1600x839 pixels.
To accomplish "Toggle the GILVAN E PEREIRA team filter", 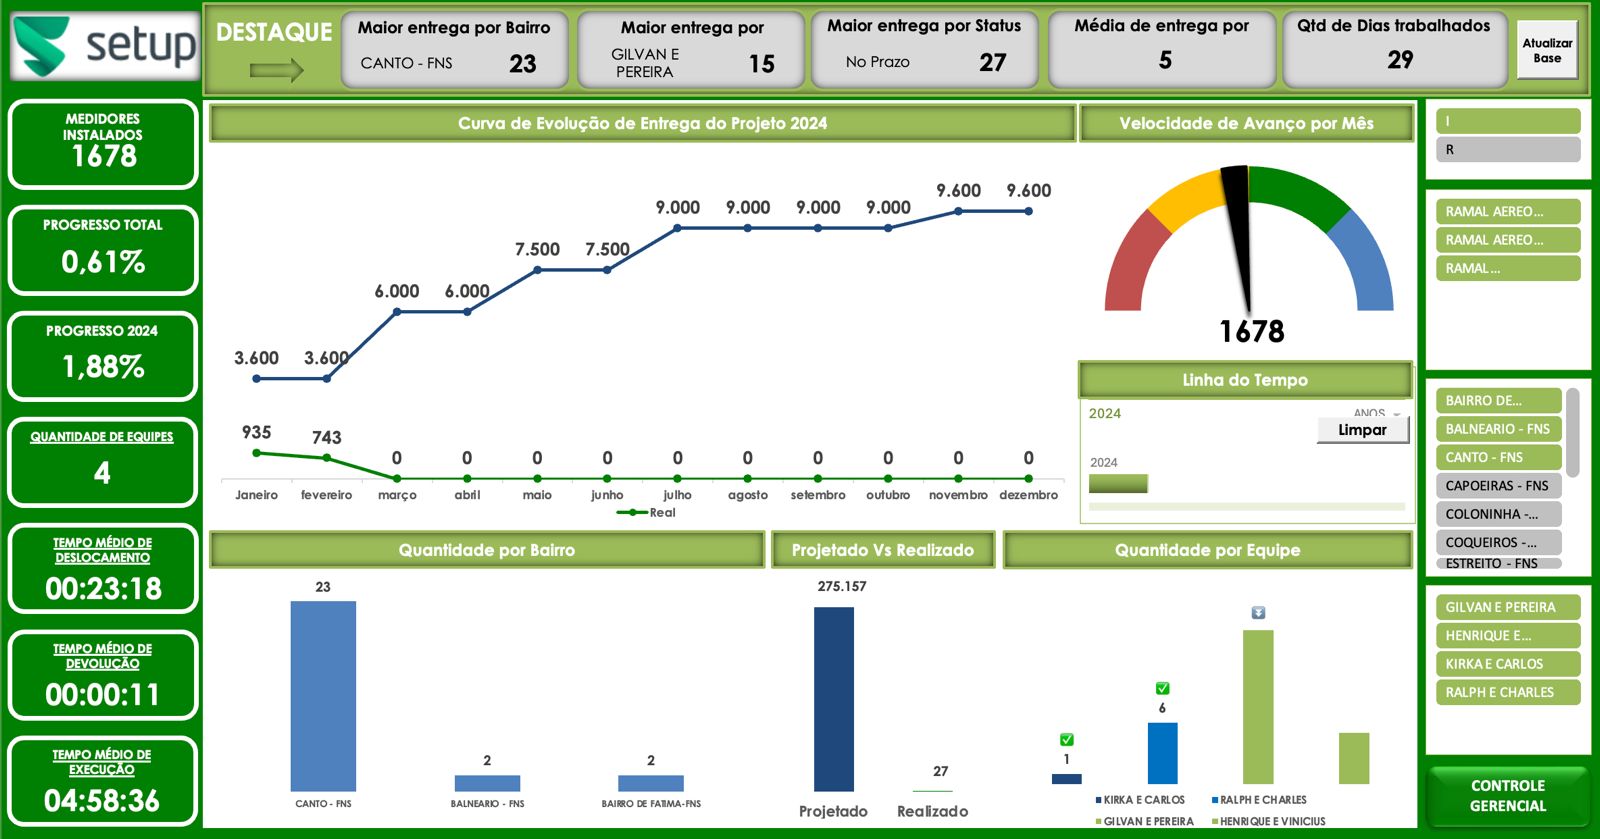I will pyautogui.click(x=1507, y=607).
